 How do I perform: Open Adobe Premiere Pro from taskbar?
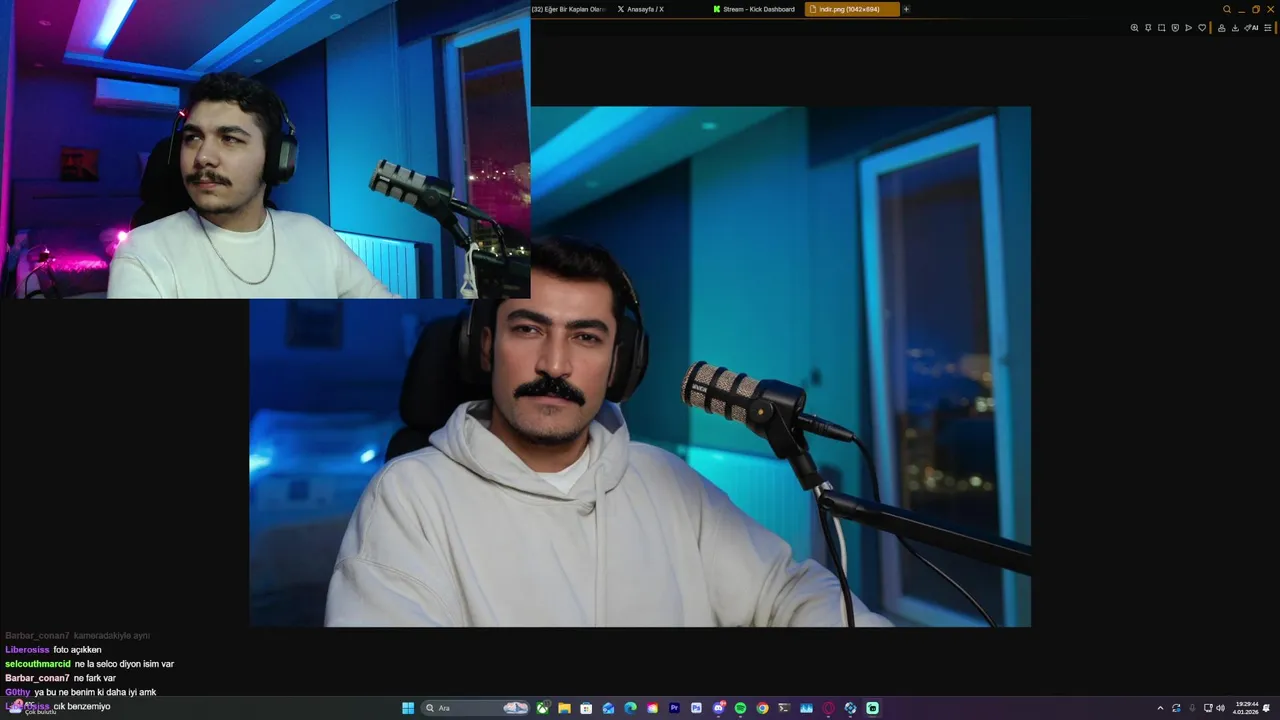click(x=674, y=708)
